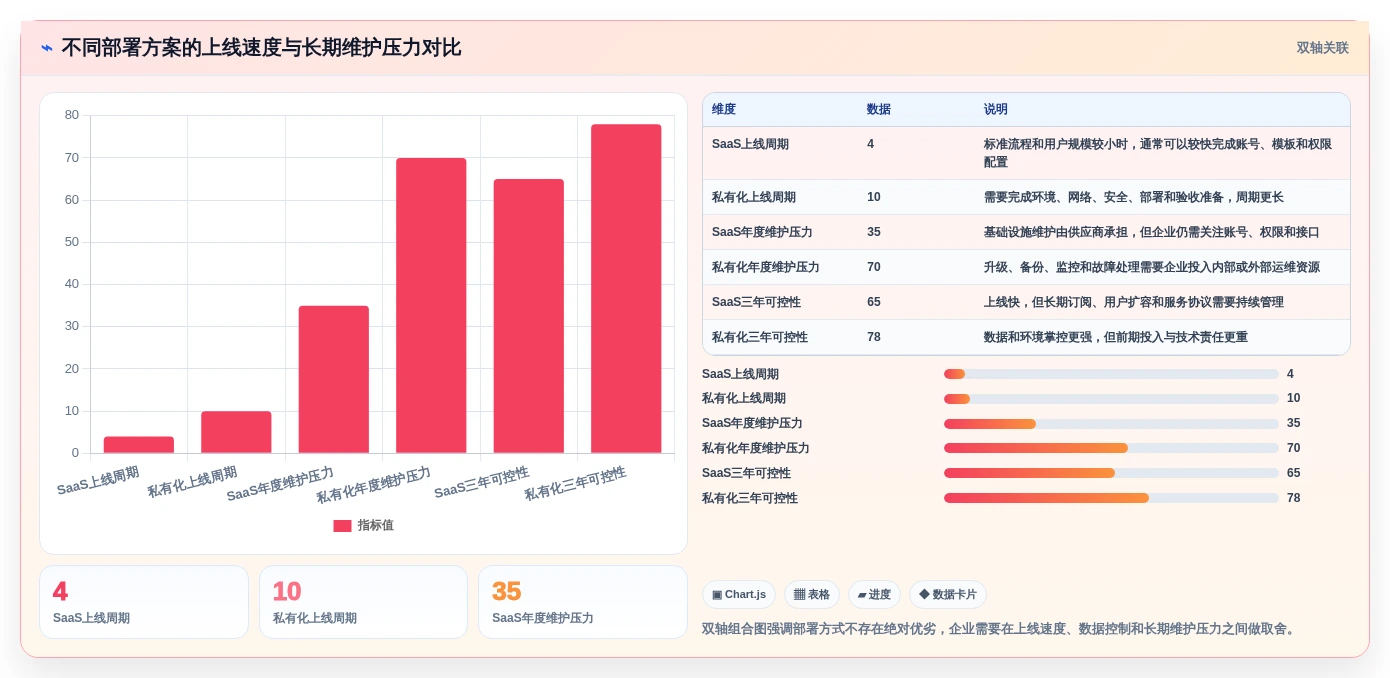Screen dimensions: 1390x678
Task: Click description starting 上线快，但长期订阅
Action: pyautogui.click(x=1134, y=303)
